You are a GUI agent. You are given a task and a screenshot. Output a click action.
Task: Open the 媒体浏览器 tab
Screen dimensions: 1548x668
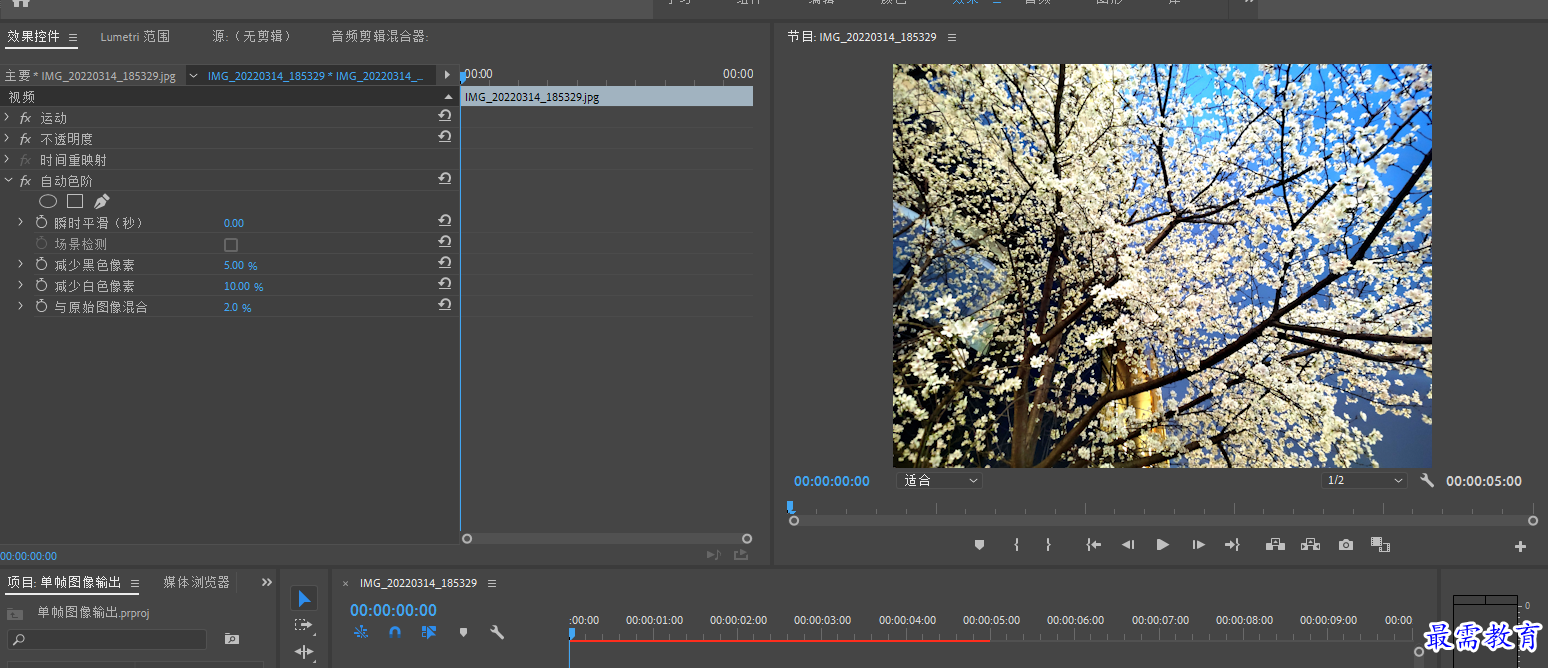click(197, 582)
